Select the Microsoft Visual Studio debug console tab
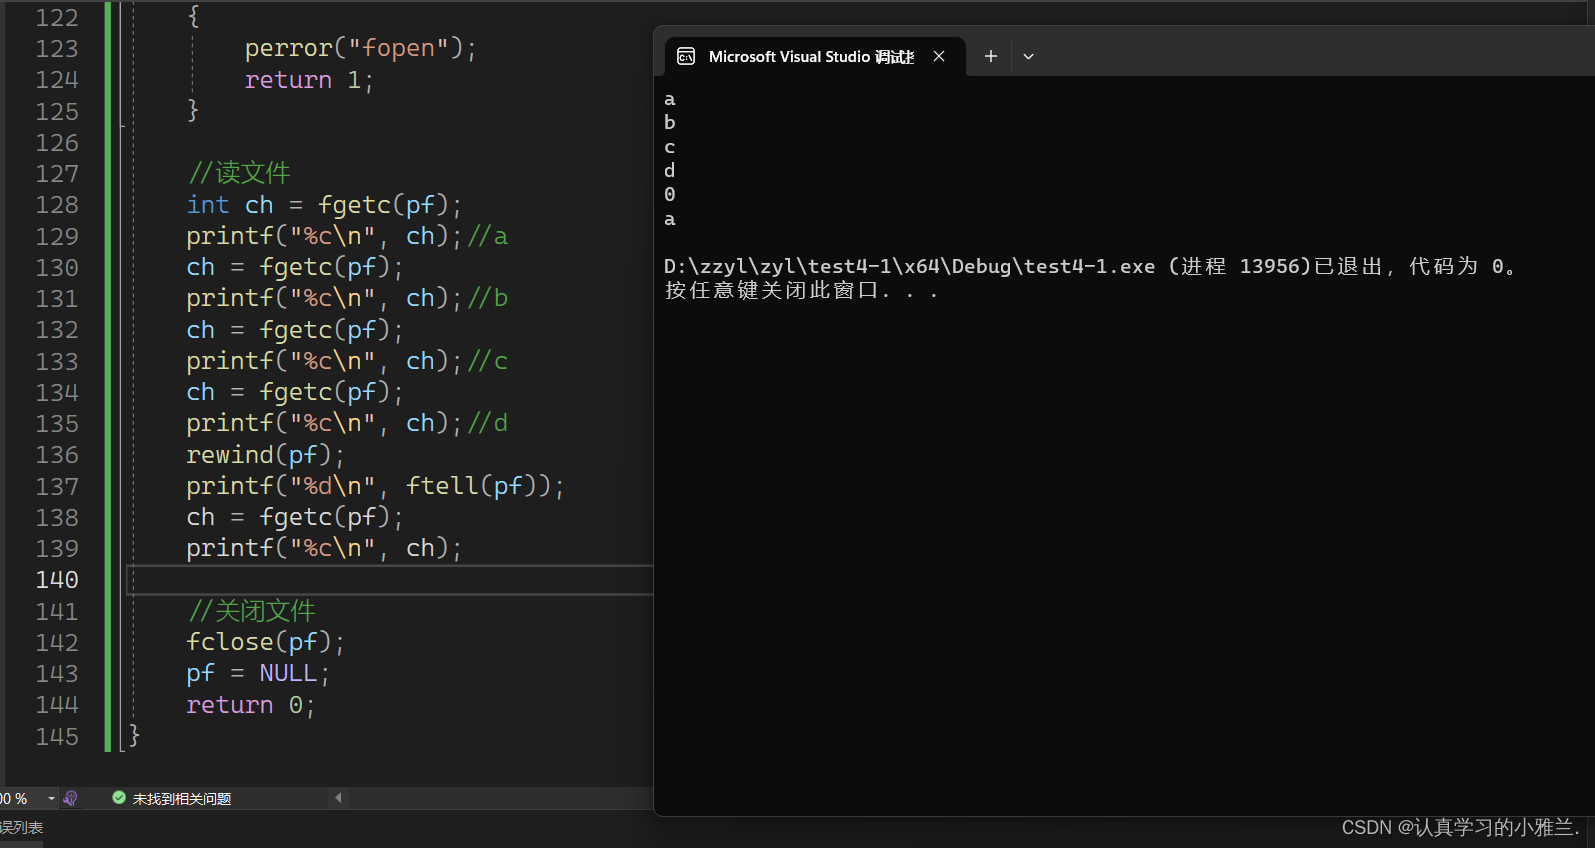The width and height of the screenshot is (1595, 848). click(810, 57)
